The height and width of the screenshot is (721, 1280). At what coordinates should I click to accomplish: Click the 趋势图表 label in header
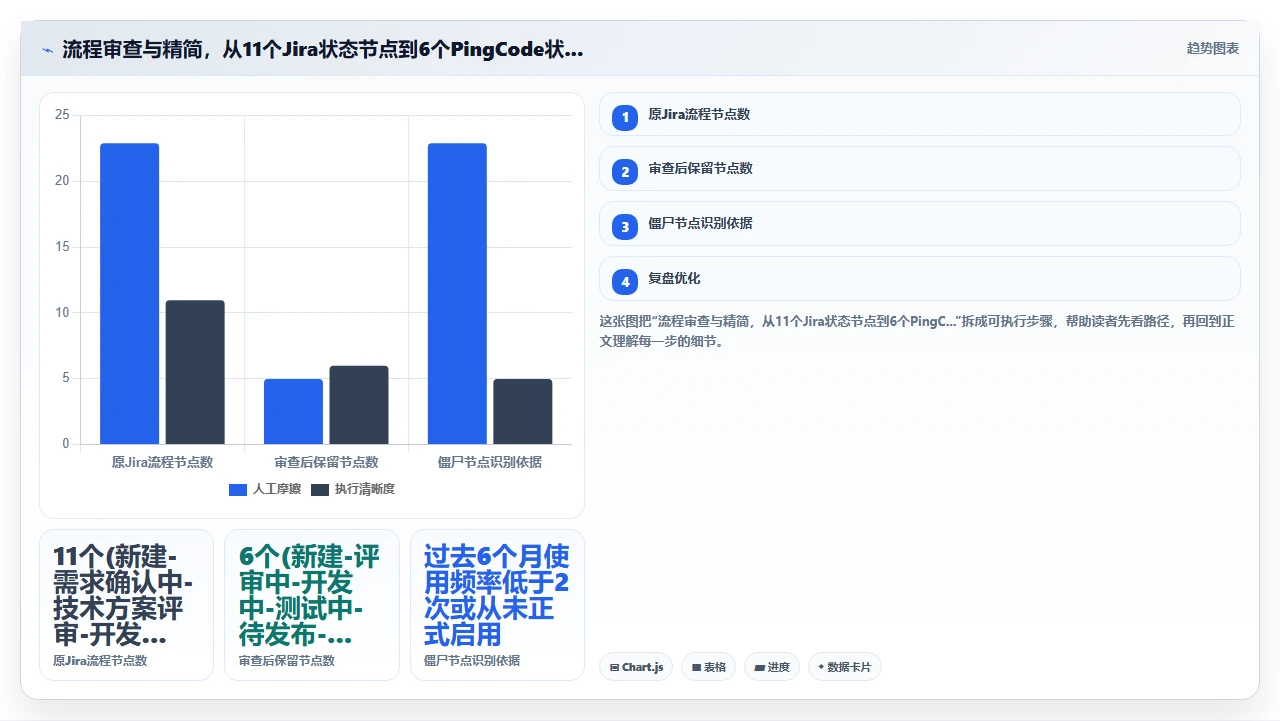(1213, 48)
